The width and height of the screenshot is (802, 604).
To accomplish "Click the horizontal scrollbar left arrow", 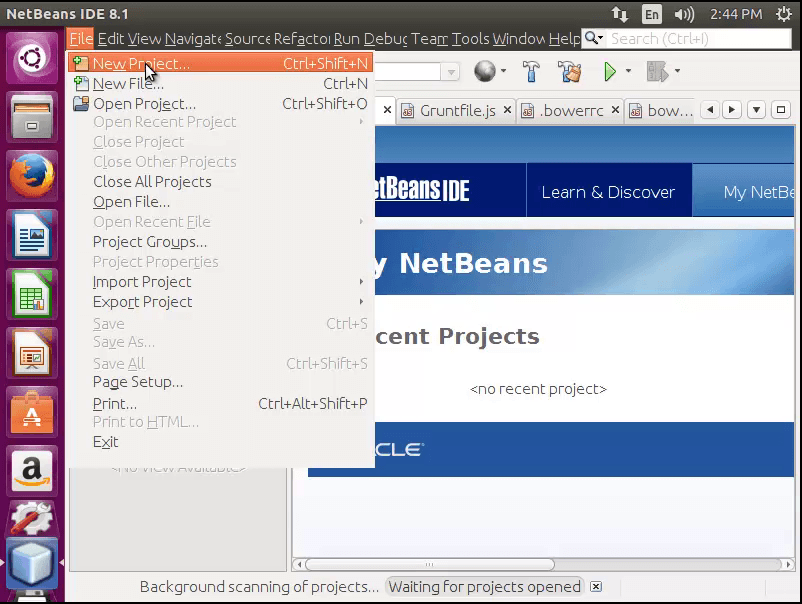I will coord(299,565).
